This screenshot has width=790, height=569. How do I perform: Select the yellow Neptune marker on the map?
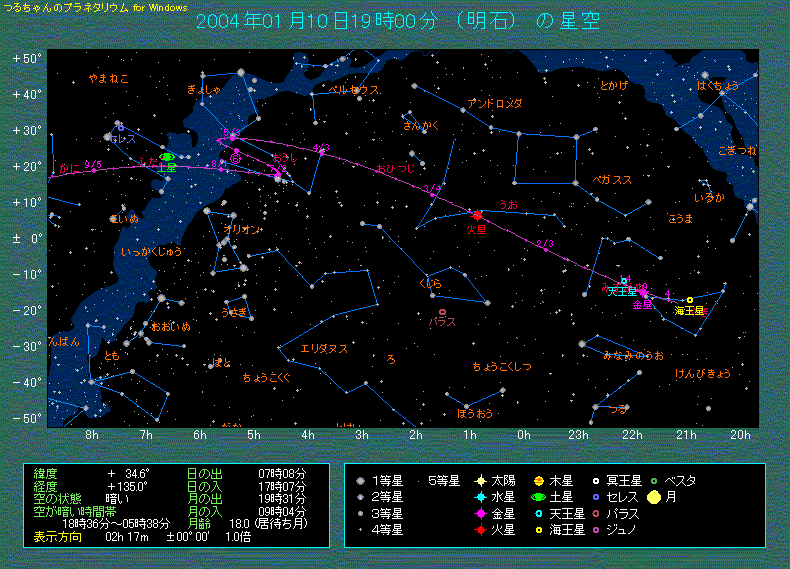click(x=690, y=300)
